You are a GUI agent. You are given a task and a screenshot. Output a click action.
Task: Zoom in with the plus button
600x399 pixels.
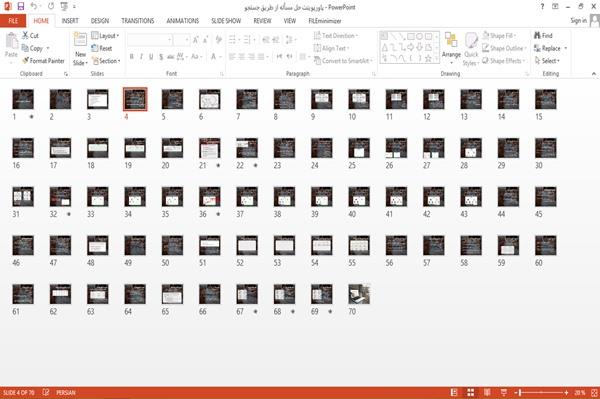click(566, 392)
